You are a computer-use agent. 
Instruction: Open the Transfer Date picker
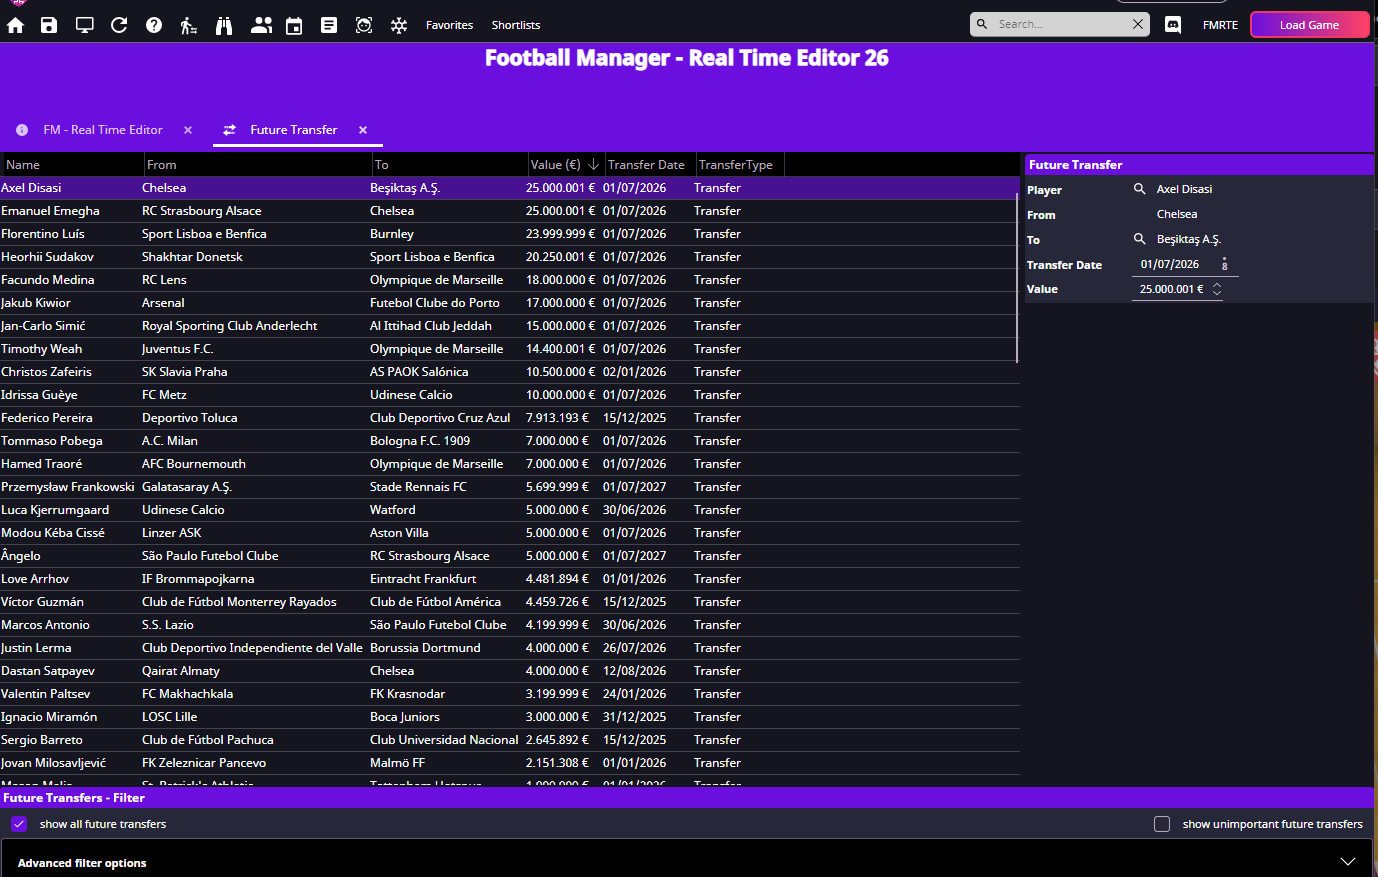(1224, 265)
